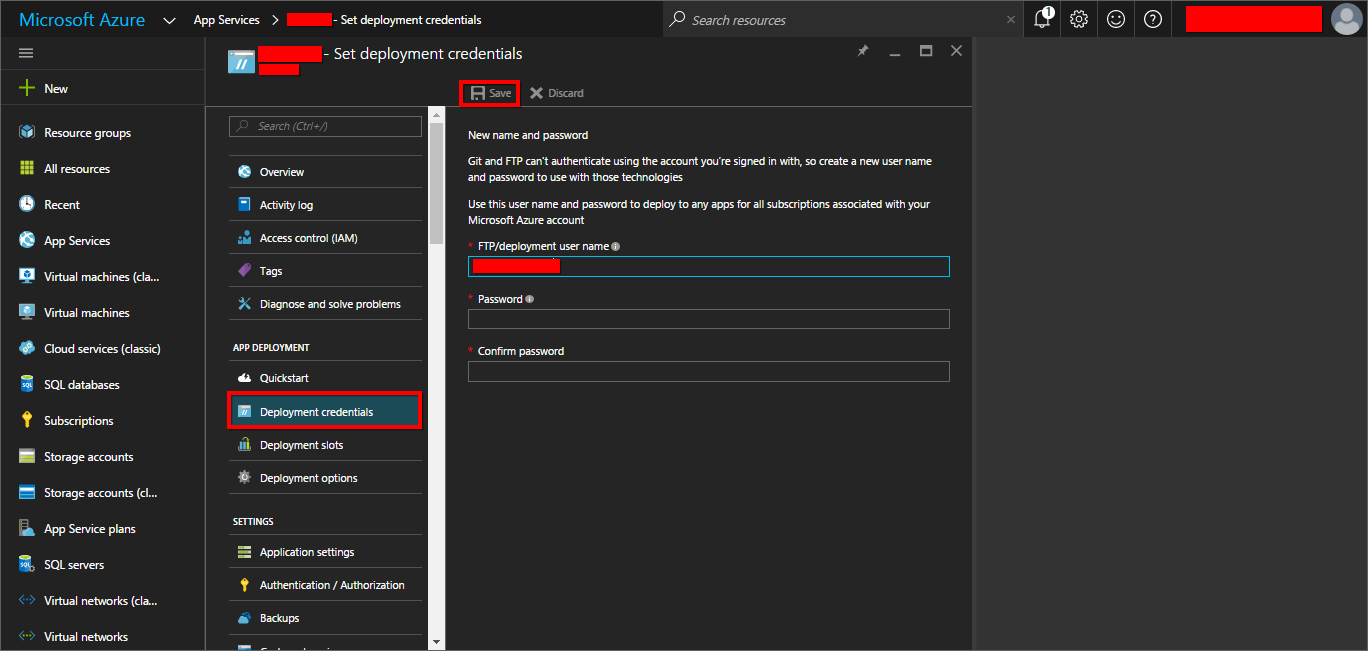Click the Recent clock icon
This screenshot has height=651, width=1368.
click(27, 204)
